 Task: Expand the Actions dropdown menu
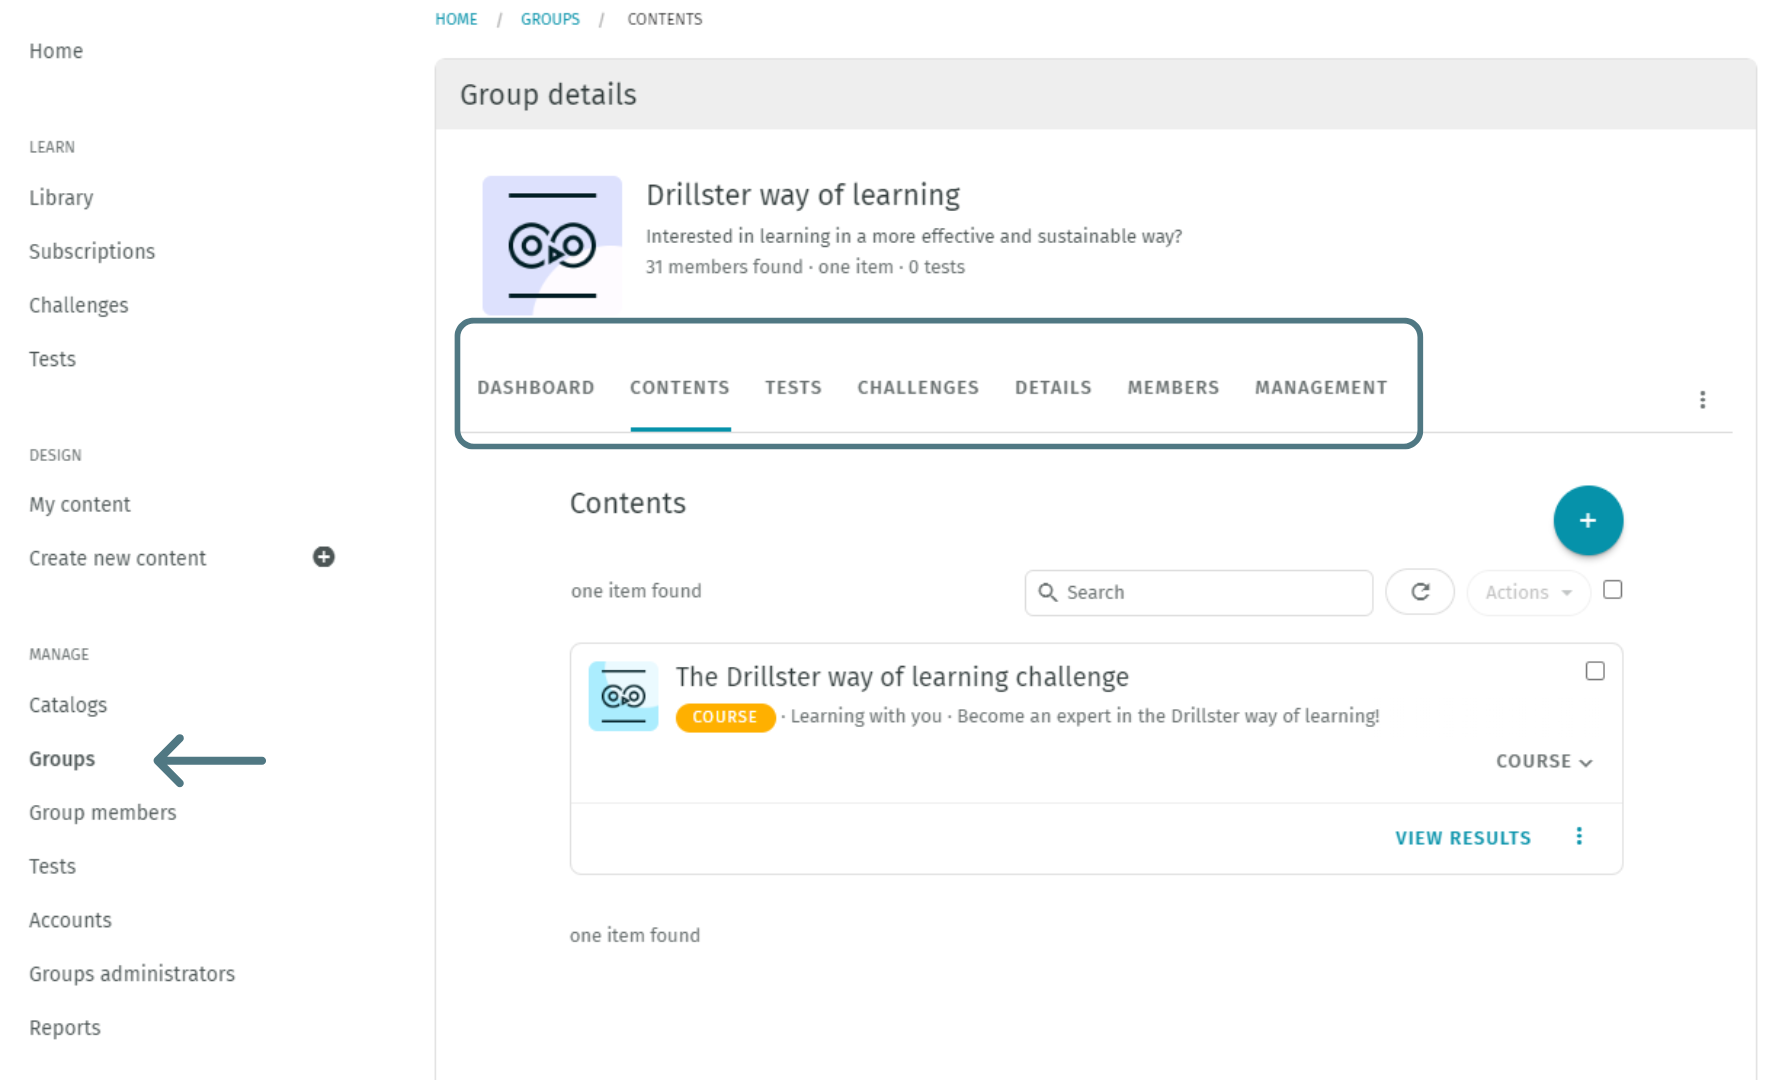[x=1527, y=592]
